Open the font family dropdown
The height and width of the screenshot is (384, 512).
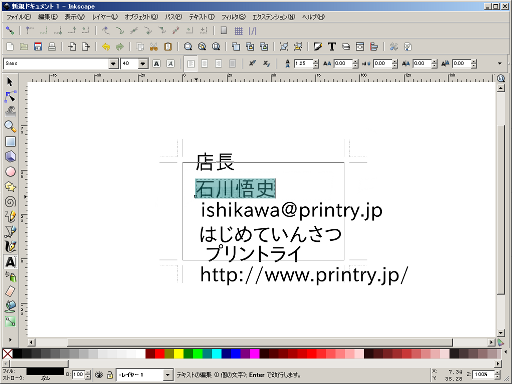[x=113, y=63]
